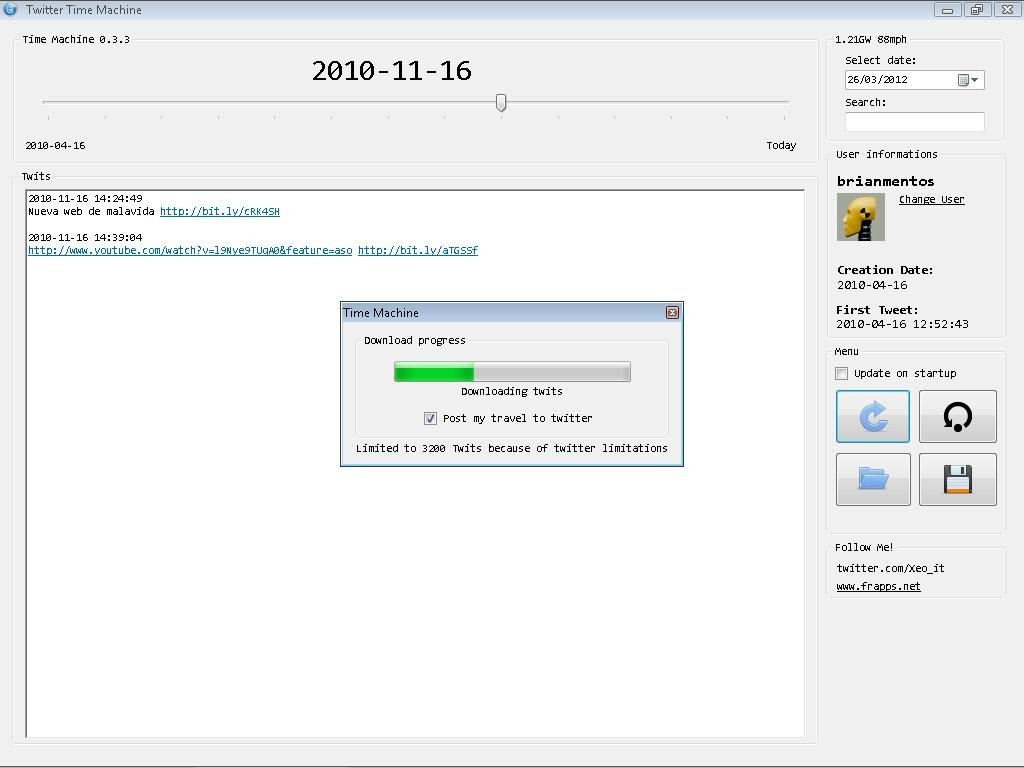Click 'Nueva web de malavida' twit text

(x=91, y=211)
